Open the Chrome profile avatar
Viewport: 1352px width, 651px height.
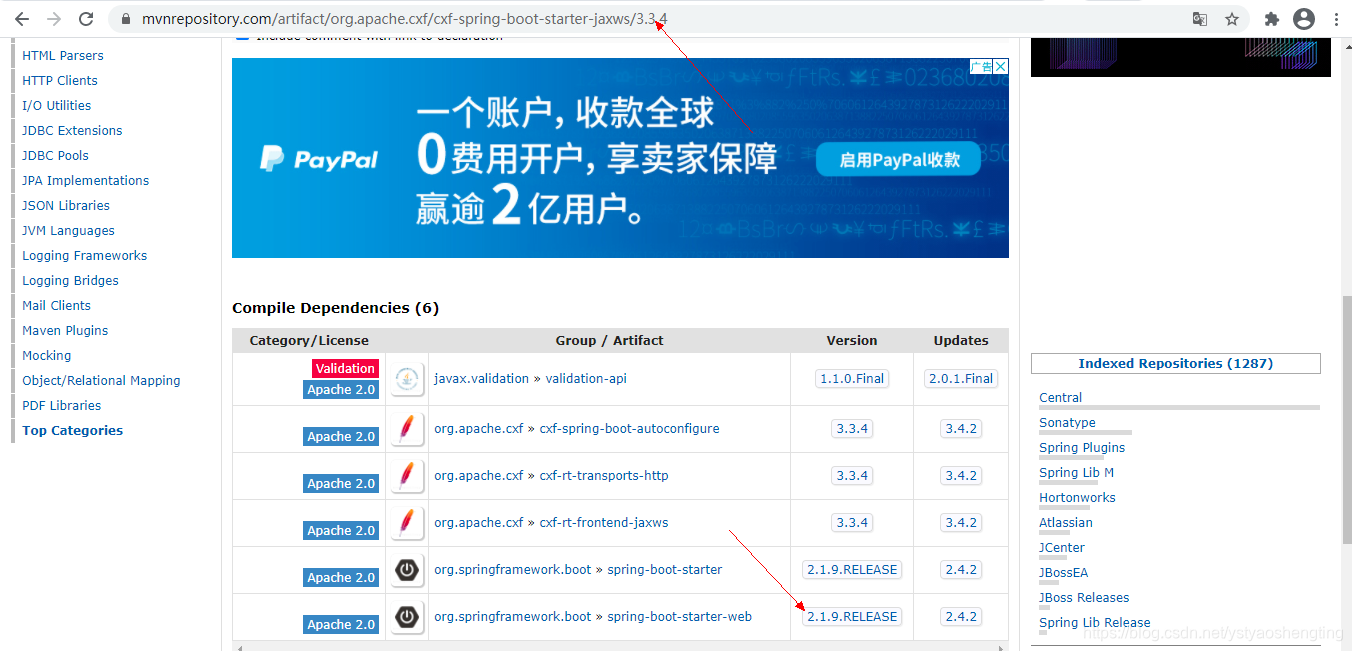coord(1303,18)
